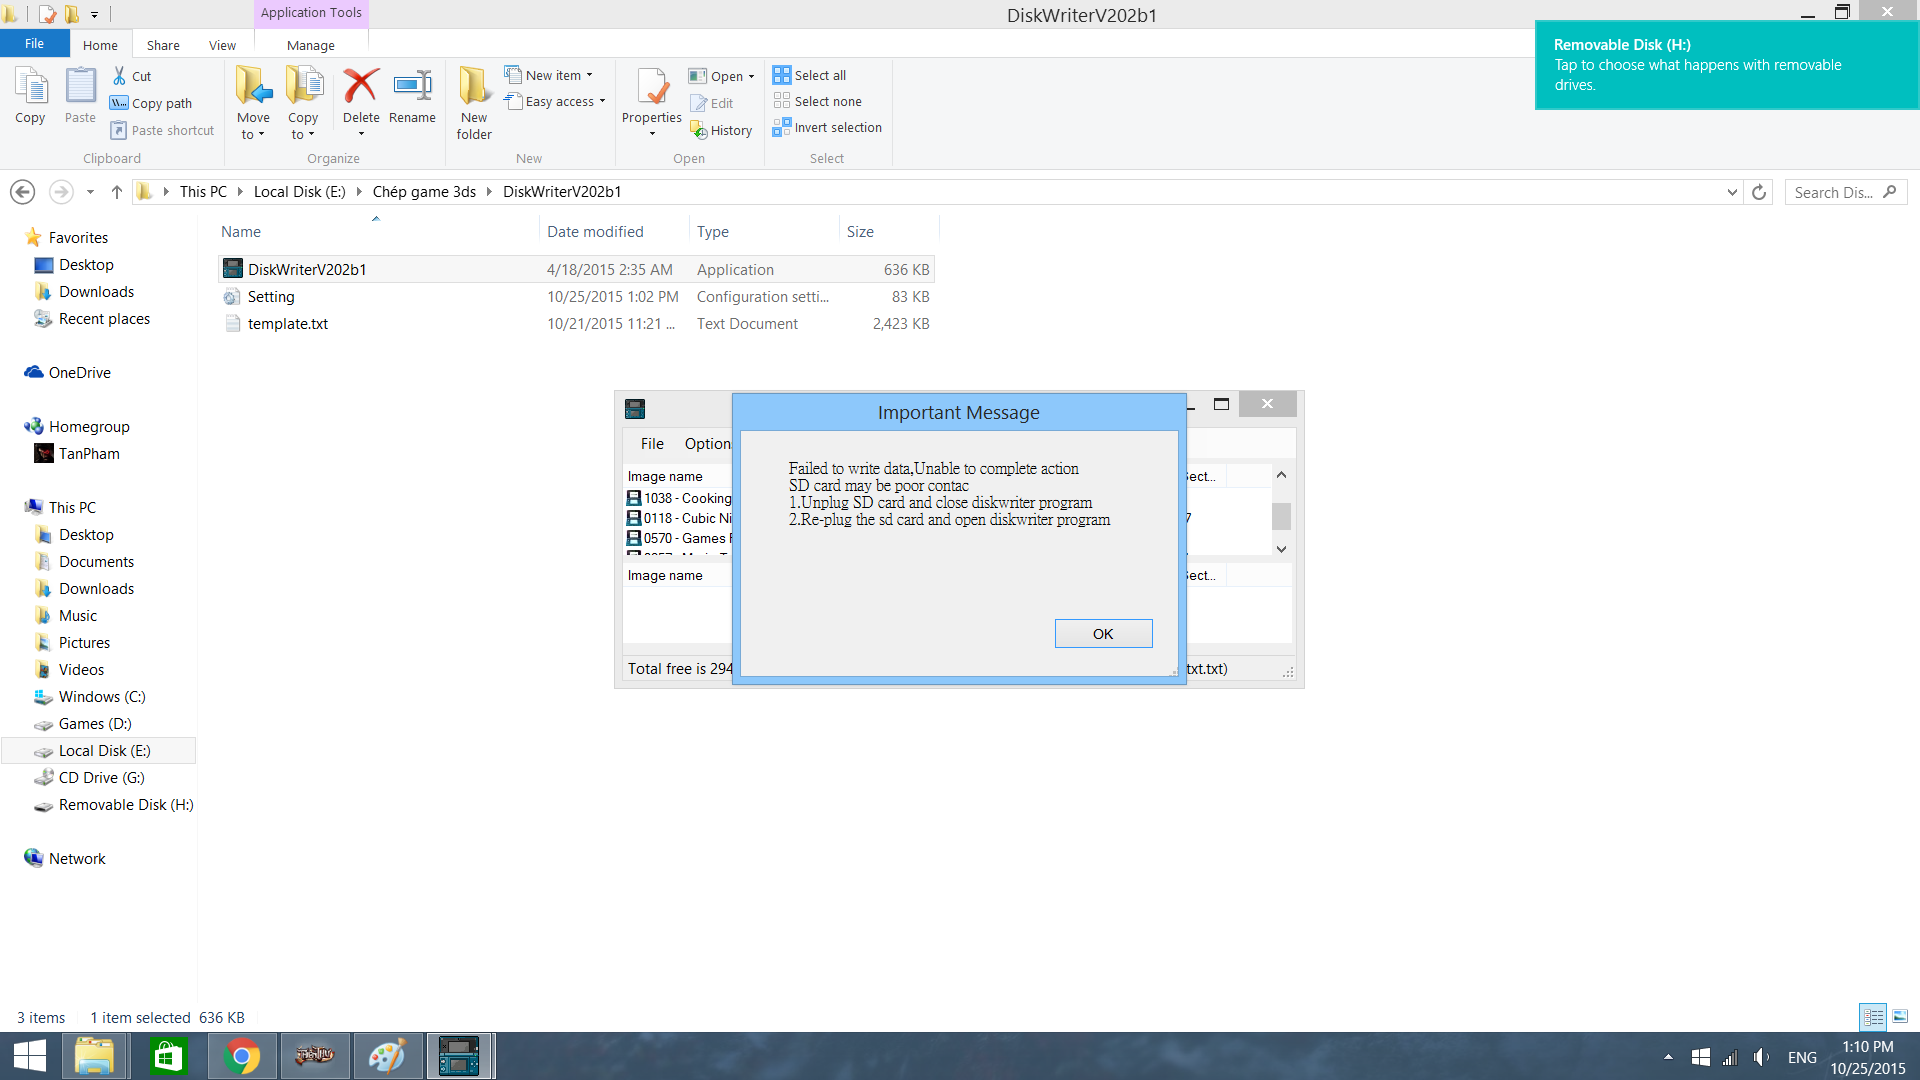Open the Properties icon in ribbon

[x=652, y=87]
